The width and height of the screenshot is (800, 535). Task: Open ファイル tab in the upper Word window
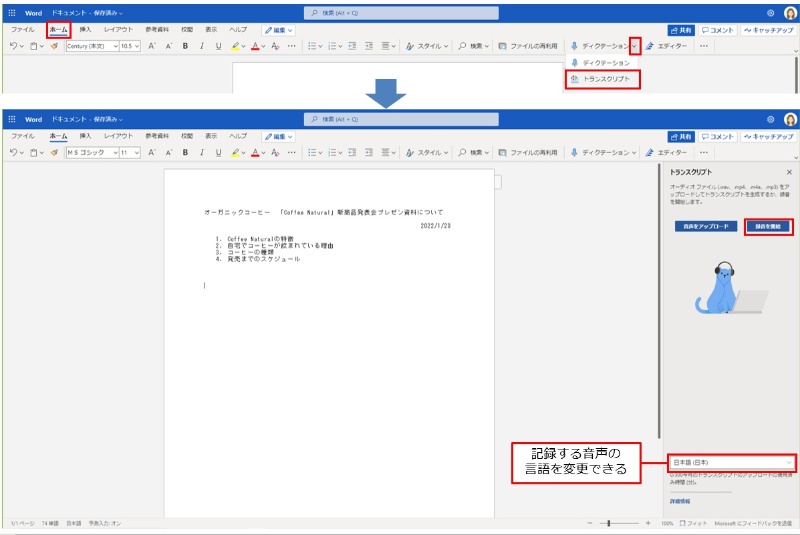22,30
